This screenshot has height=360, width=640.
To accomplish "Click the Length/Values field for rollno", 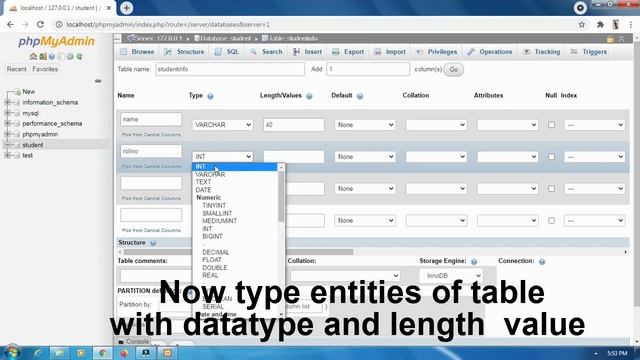I will point(294,157).
